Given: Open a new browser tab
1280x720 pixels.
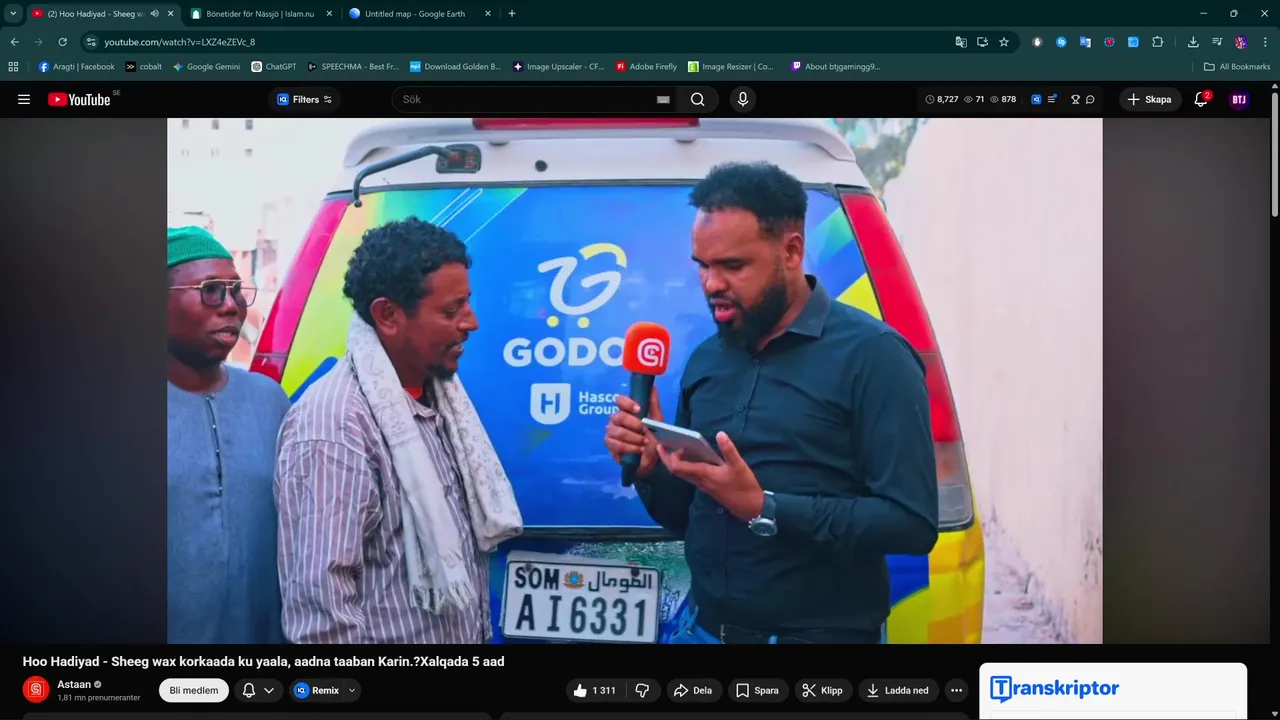Looking at the screenshot, I should click(x=512, y=14).
